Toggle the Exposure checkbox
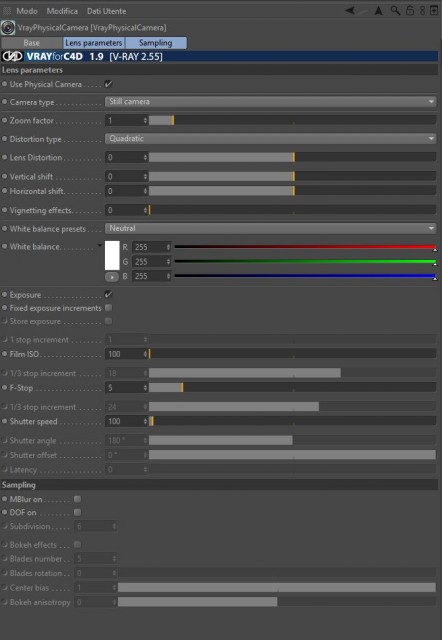442x640 pixels. tap(109, 294)
